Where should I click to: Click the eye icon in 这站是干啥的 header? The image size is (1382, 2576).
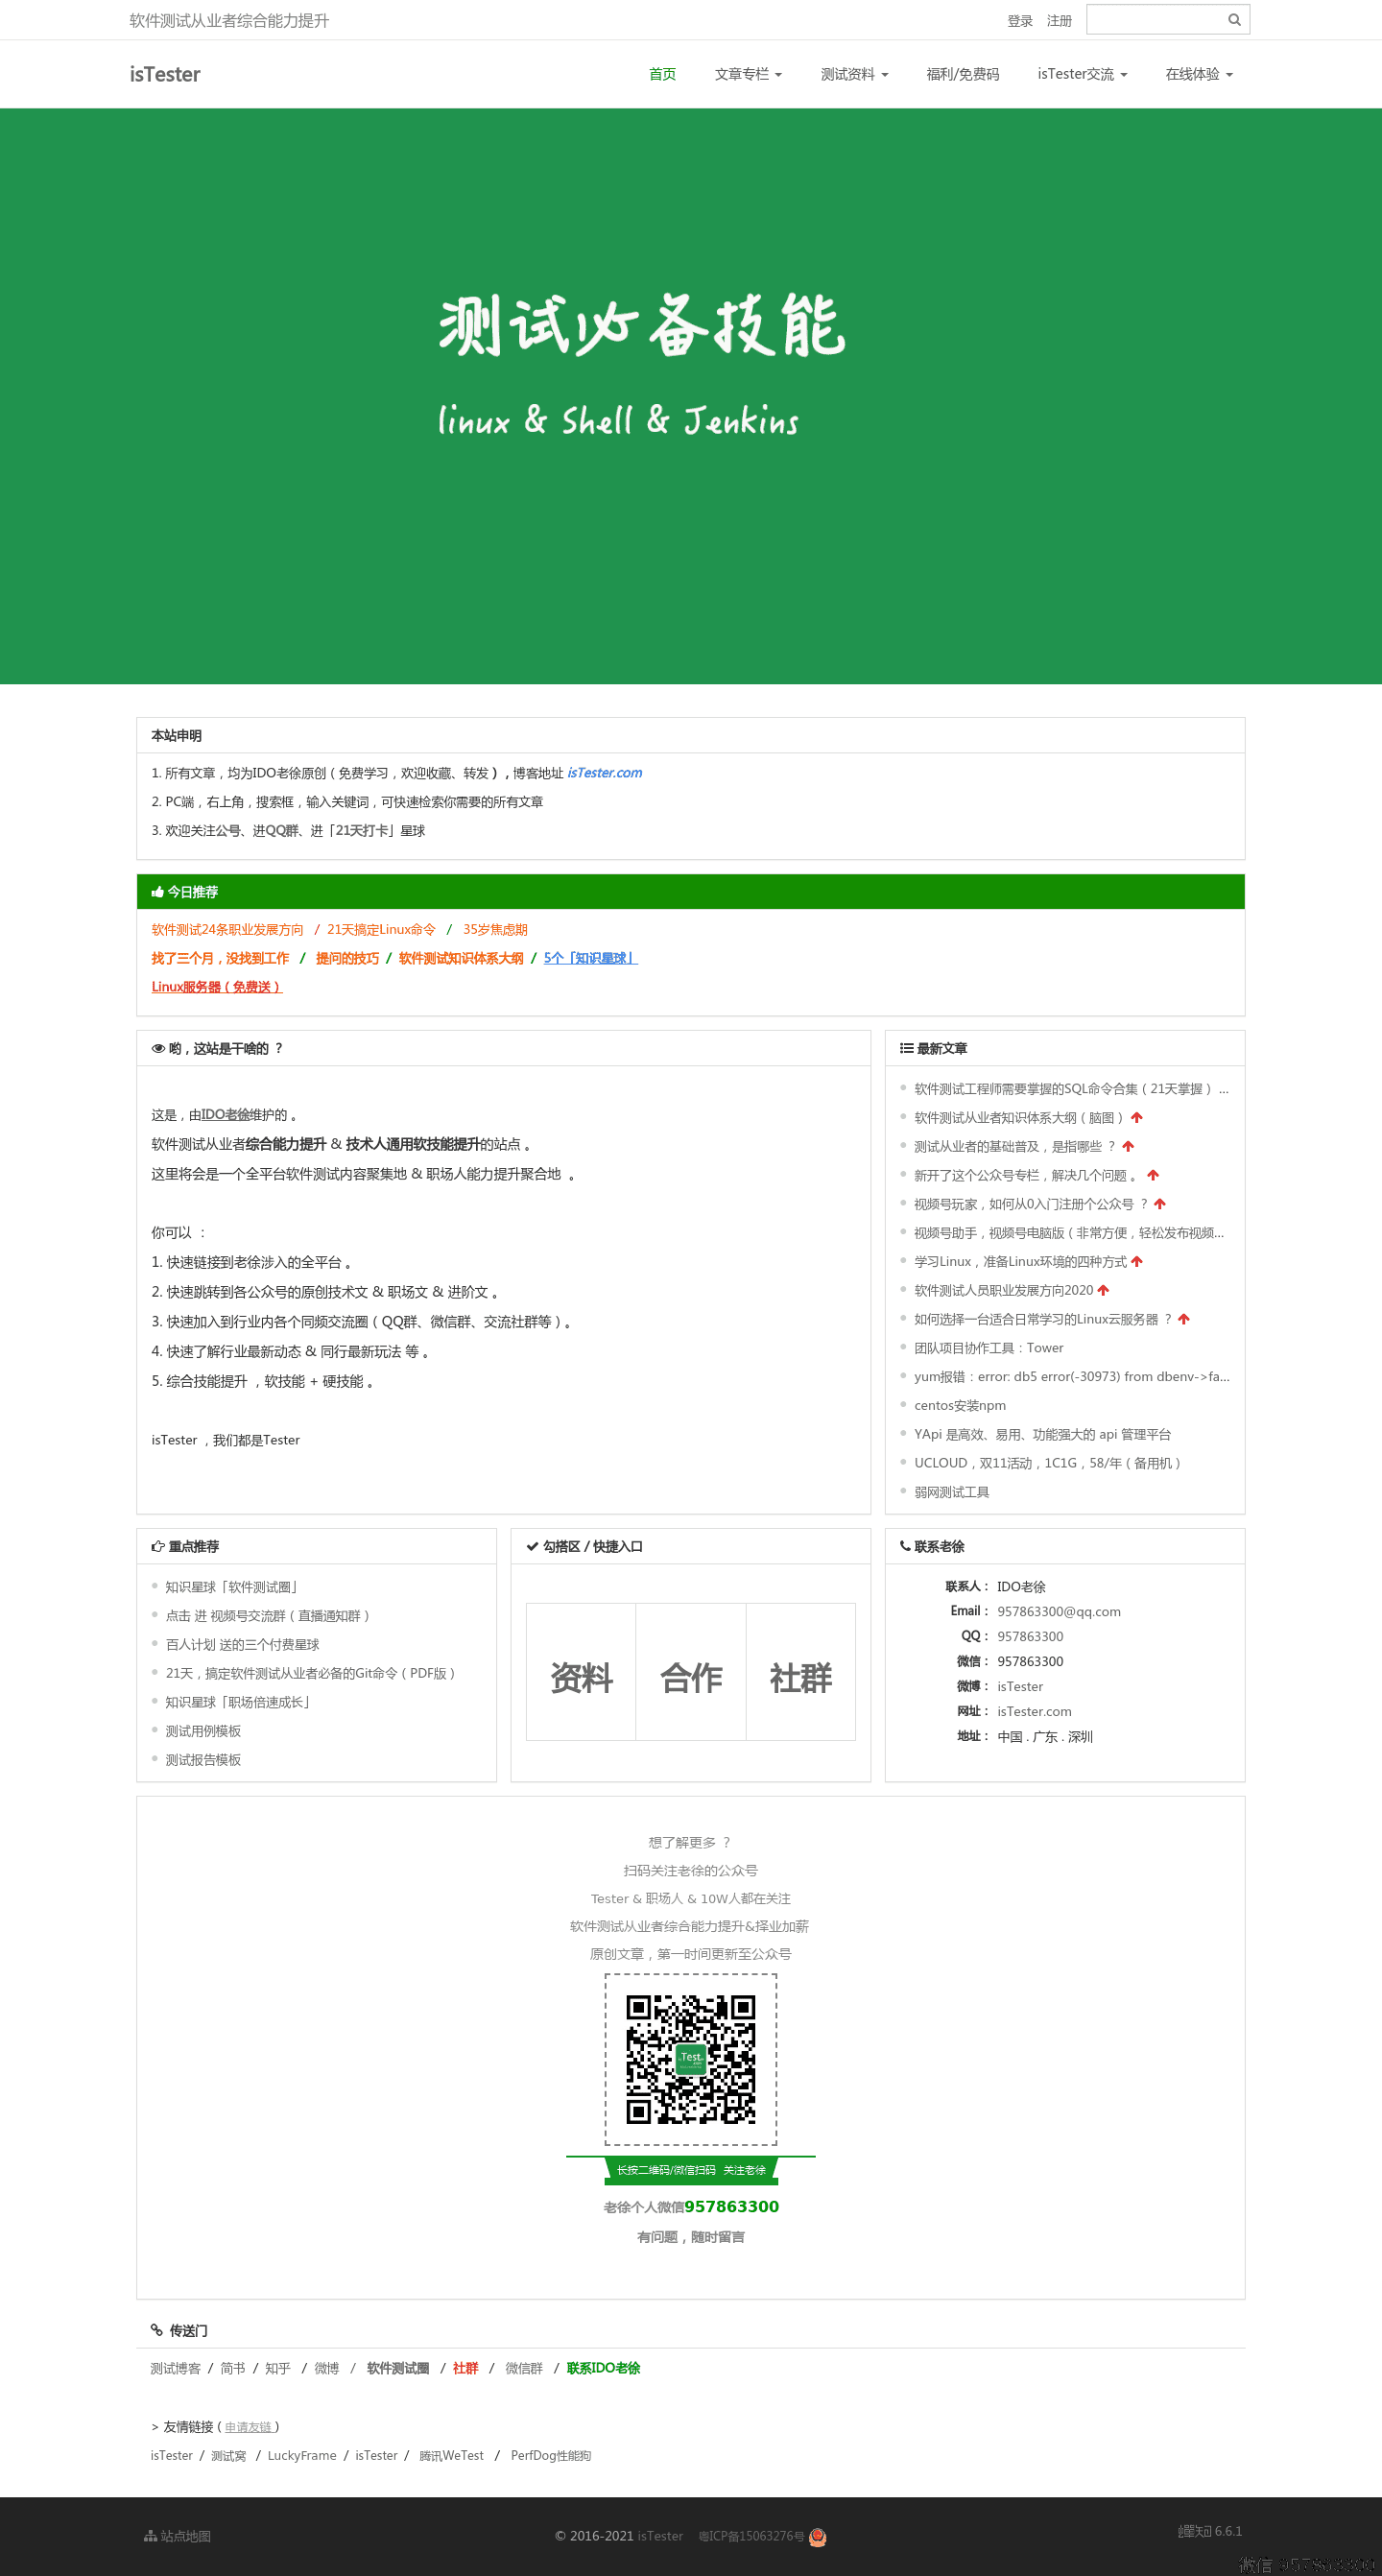point(158,1048)
